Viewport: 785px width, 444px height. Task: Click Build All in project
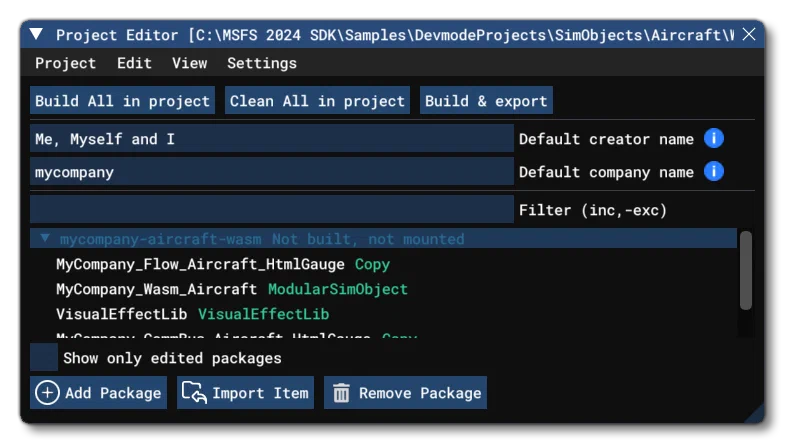tap(122, 101)
